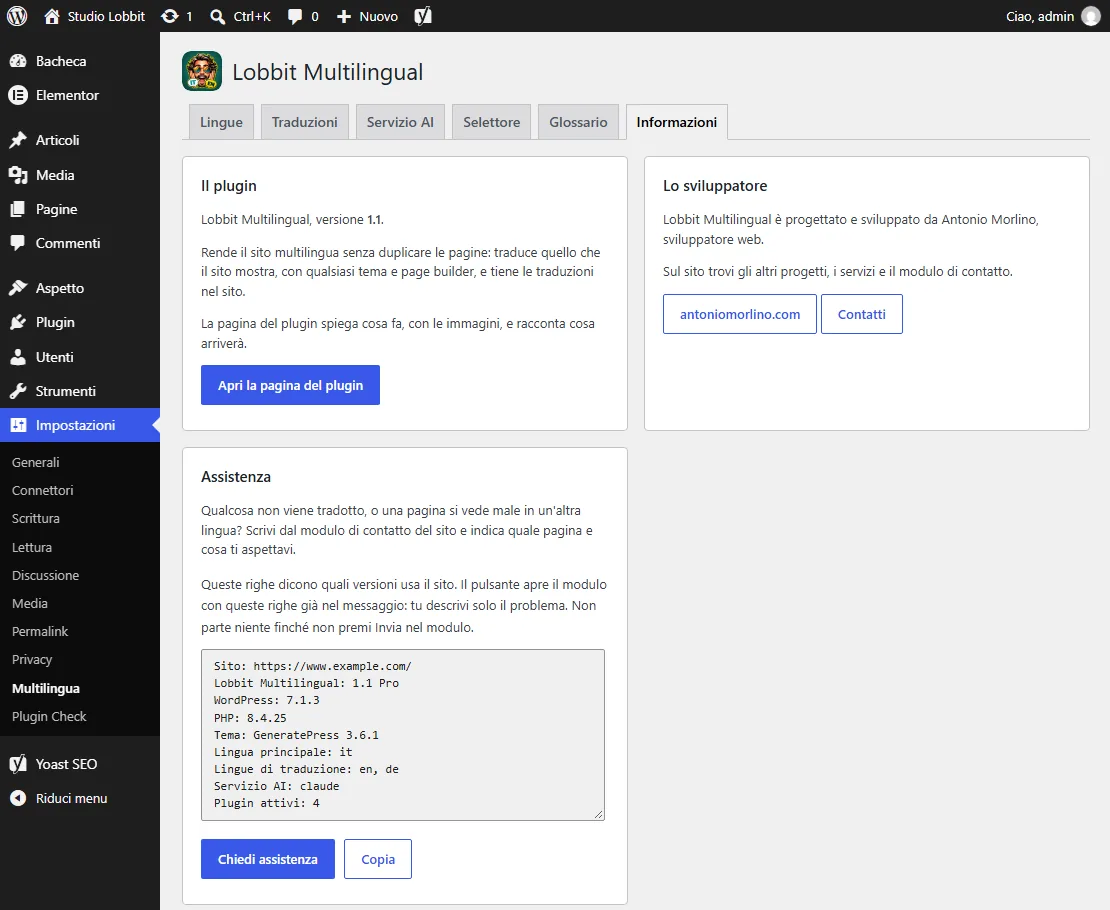1110x910 pixels.
Task: Click the Impostazioni settings icon
Action: [x=18, y=425]
